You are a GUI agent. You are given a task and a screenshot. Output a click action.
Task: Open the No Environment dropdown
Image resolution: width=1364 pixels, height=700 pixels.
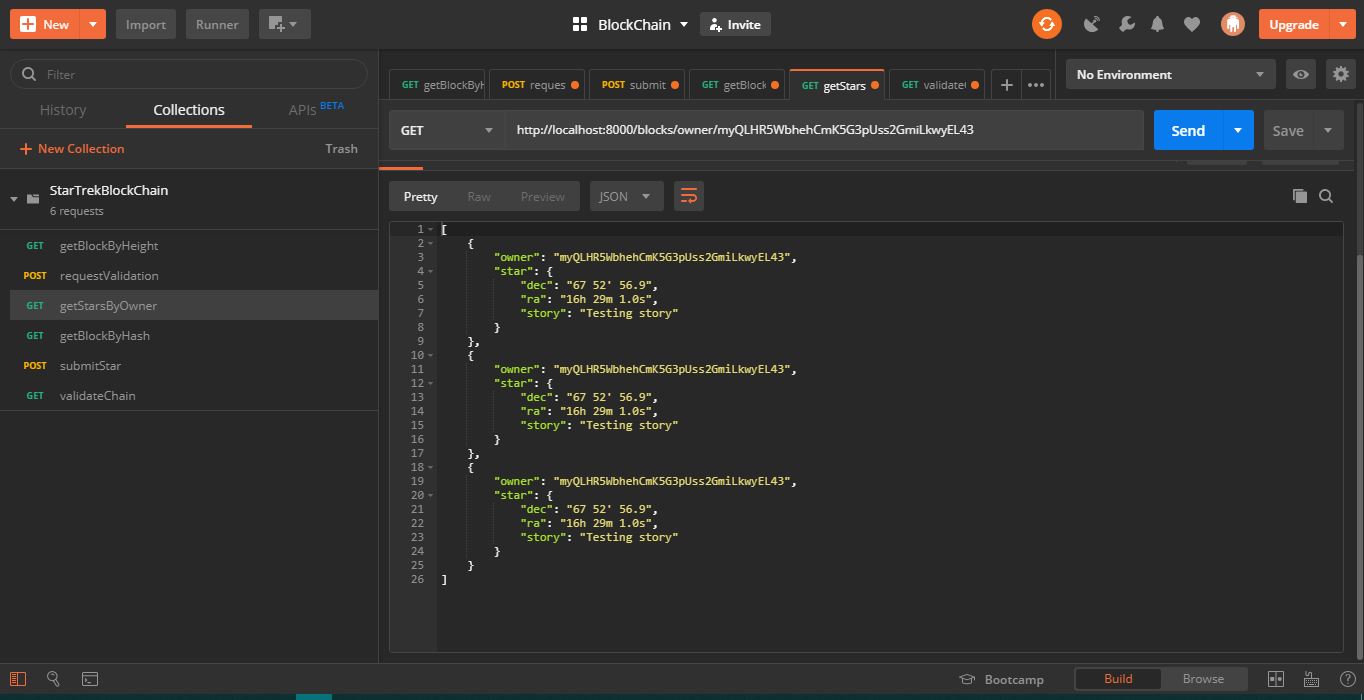click(1171, 74)
